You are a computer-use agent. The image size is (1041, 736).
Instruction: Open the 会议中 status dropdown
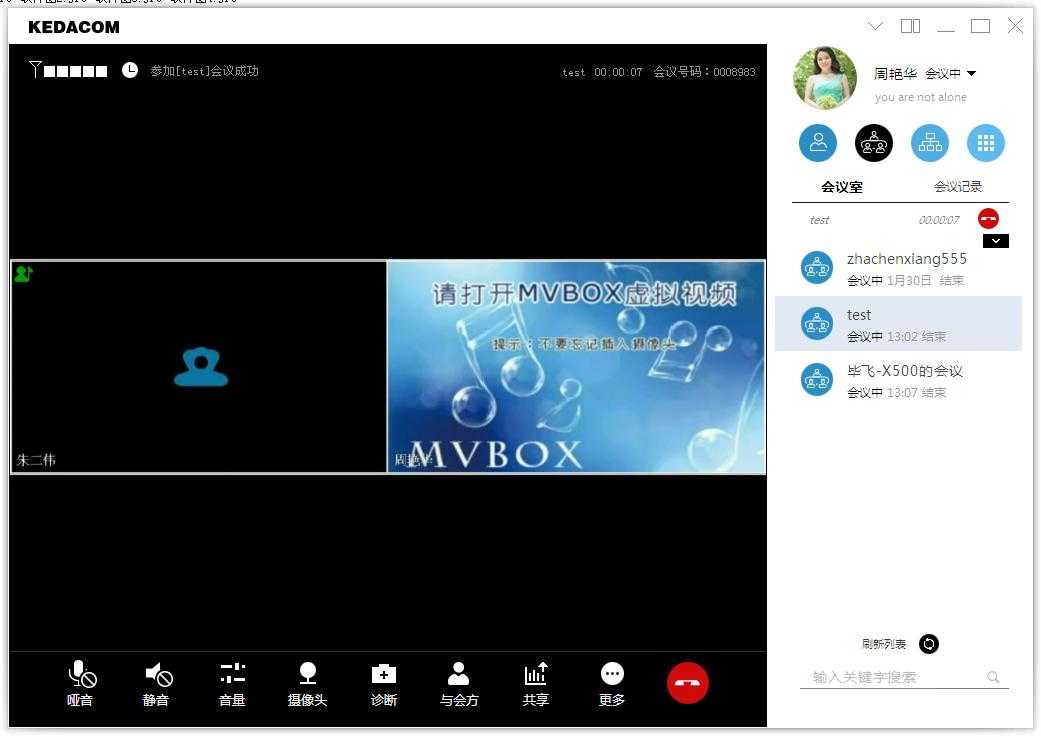point(951,74)
